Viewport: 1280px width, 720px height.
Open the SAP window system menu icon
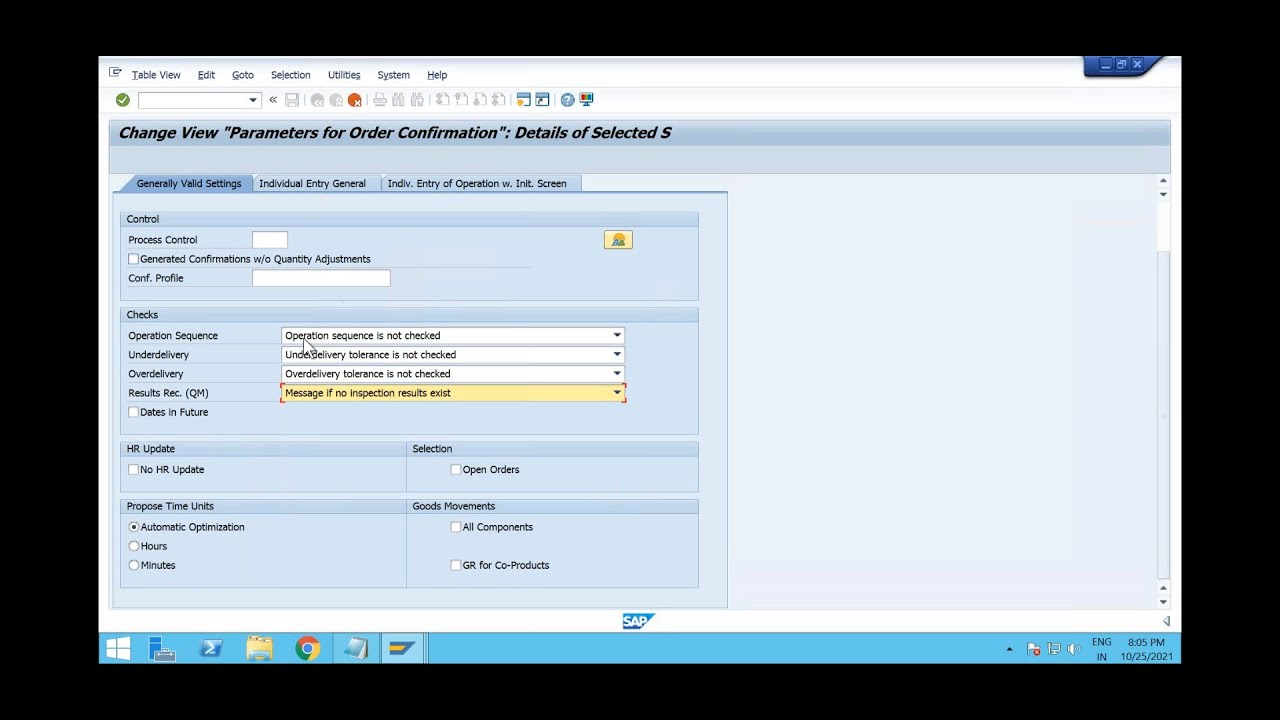pyautogui.click(x=115, y=73)
